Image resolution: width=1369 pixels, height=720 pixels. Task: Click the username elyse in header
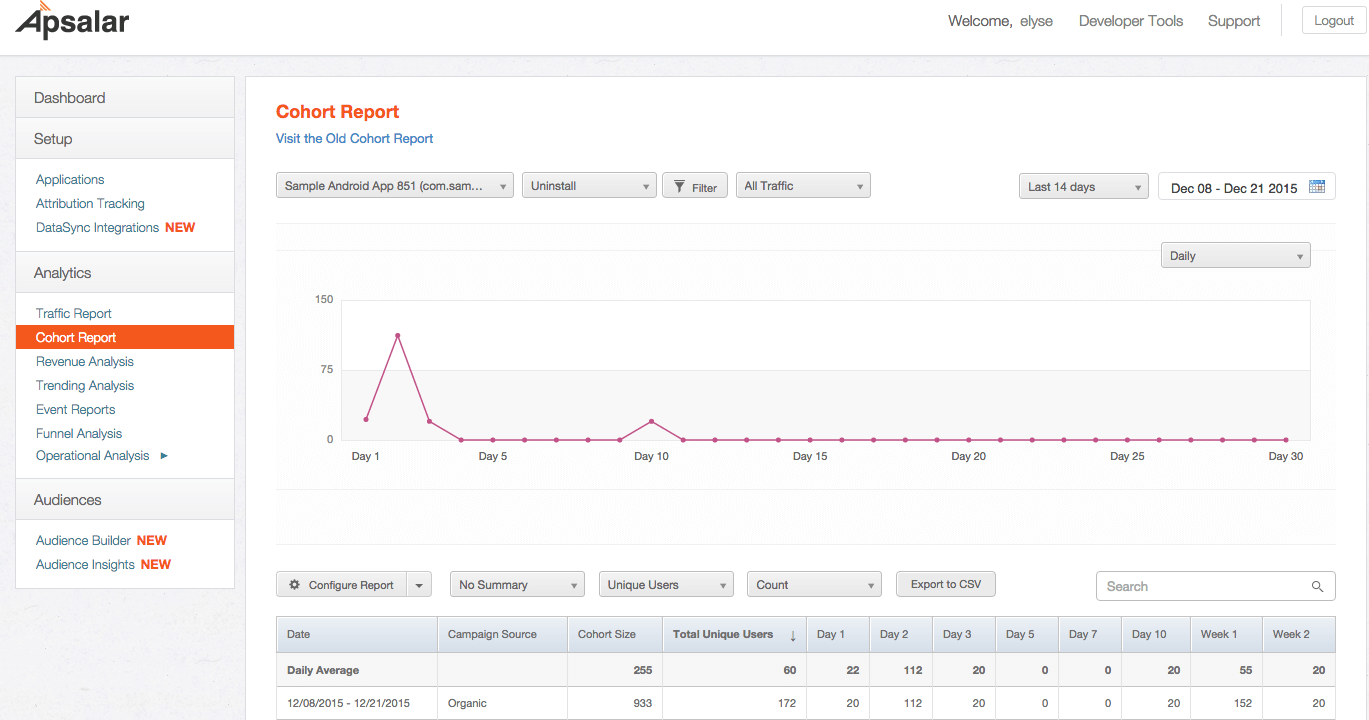tap(1036, 21)
